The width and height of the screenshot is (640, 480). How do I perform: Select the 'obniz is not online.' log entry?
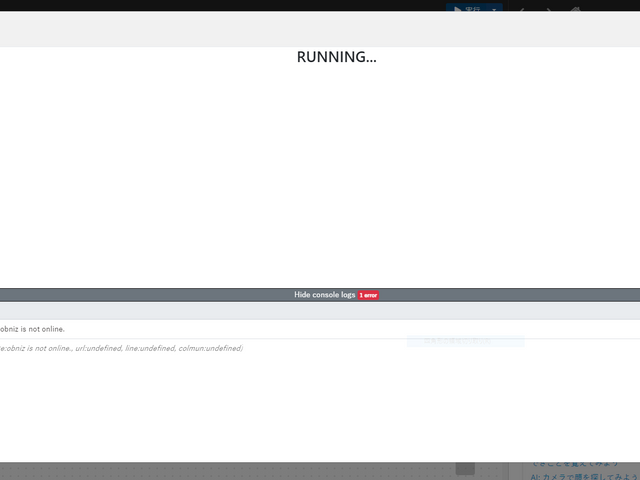tap(34, 329)
